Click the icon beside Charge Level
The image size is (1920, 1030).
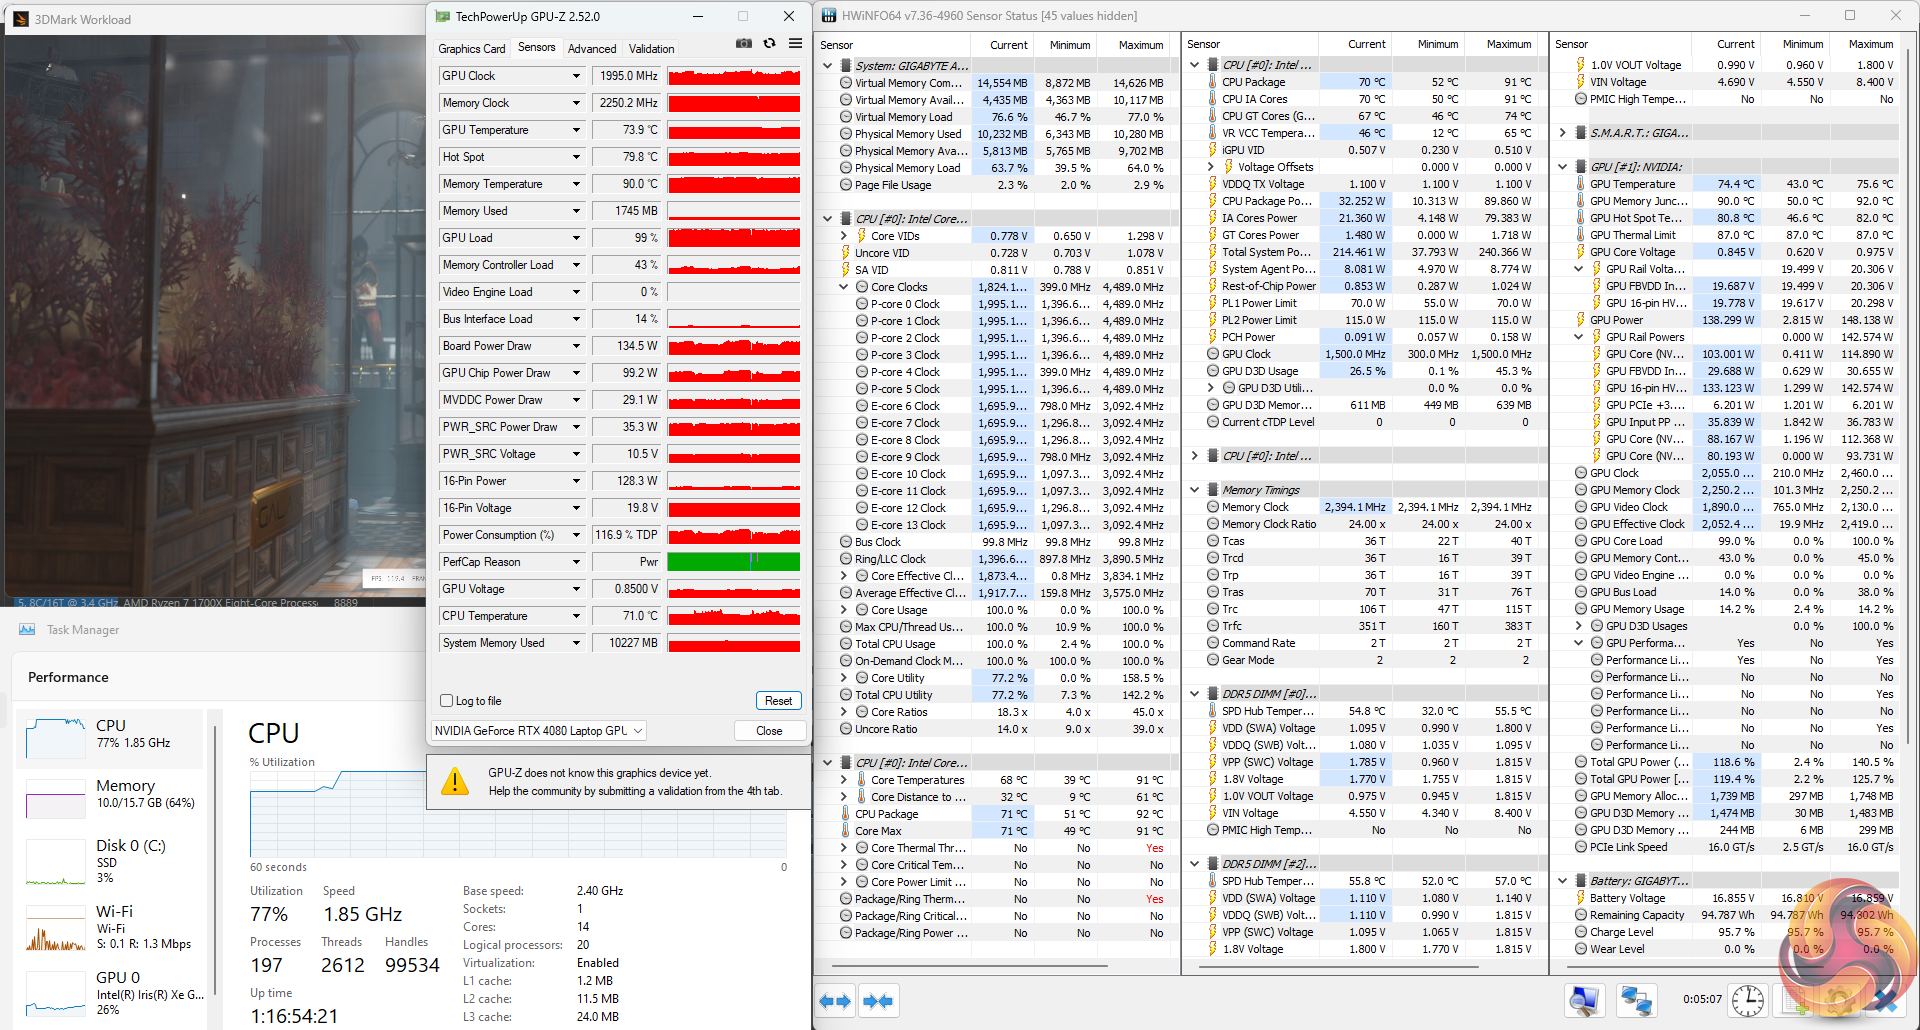(1581, 932)
